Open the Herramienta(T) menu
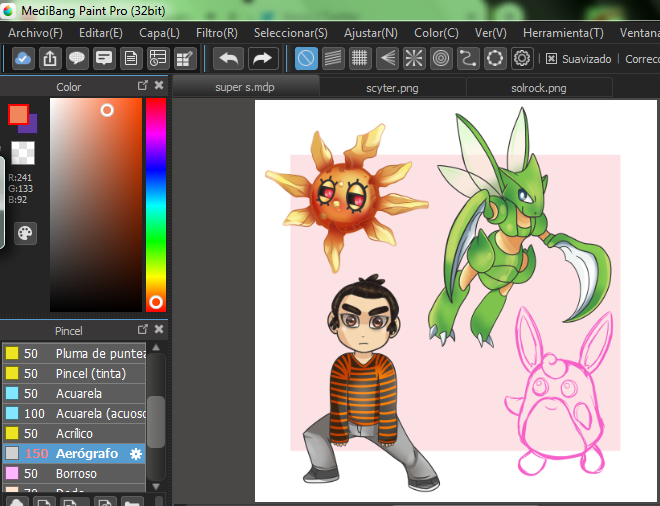This screenshot has width=660, height=506. pyautogui.click(x=563, y=33)
